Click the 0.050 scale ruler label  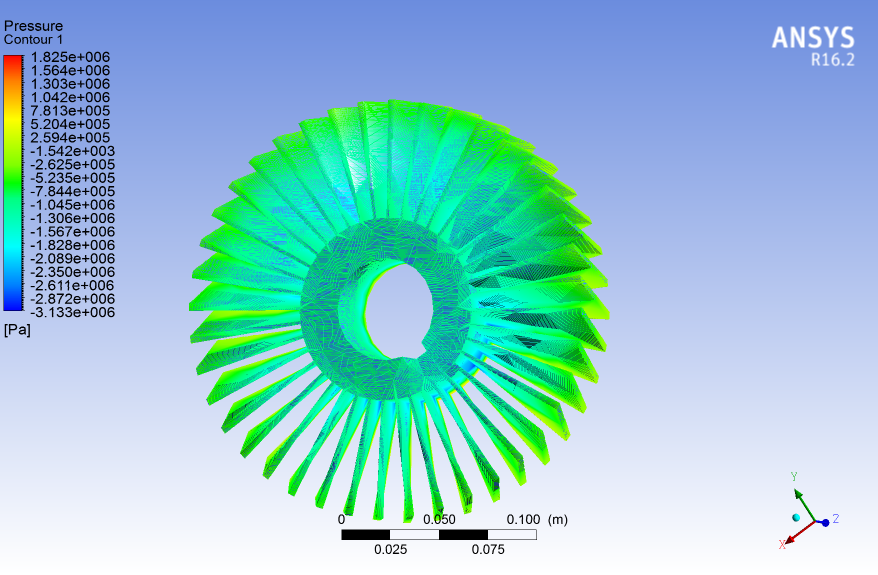439,520
